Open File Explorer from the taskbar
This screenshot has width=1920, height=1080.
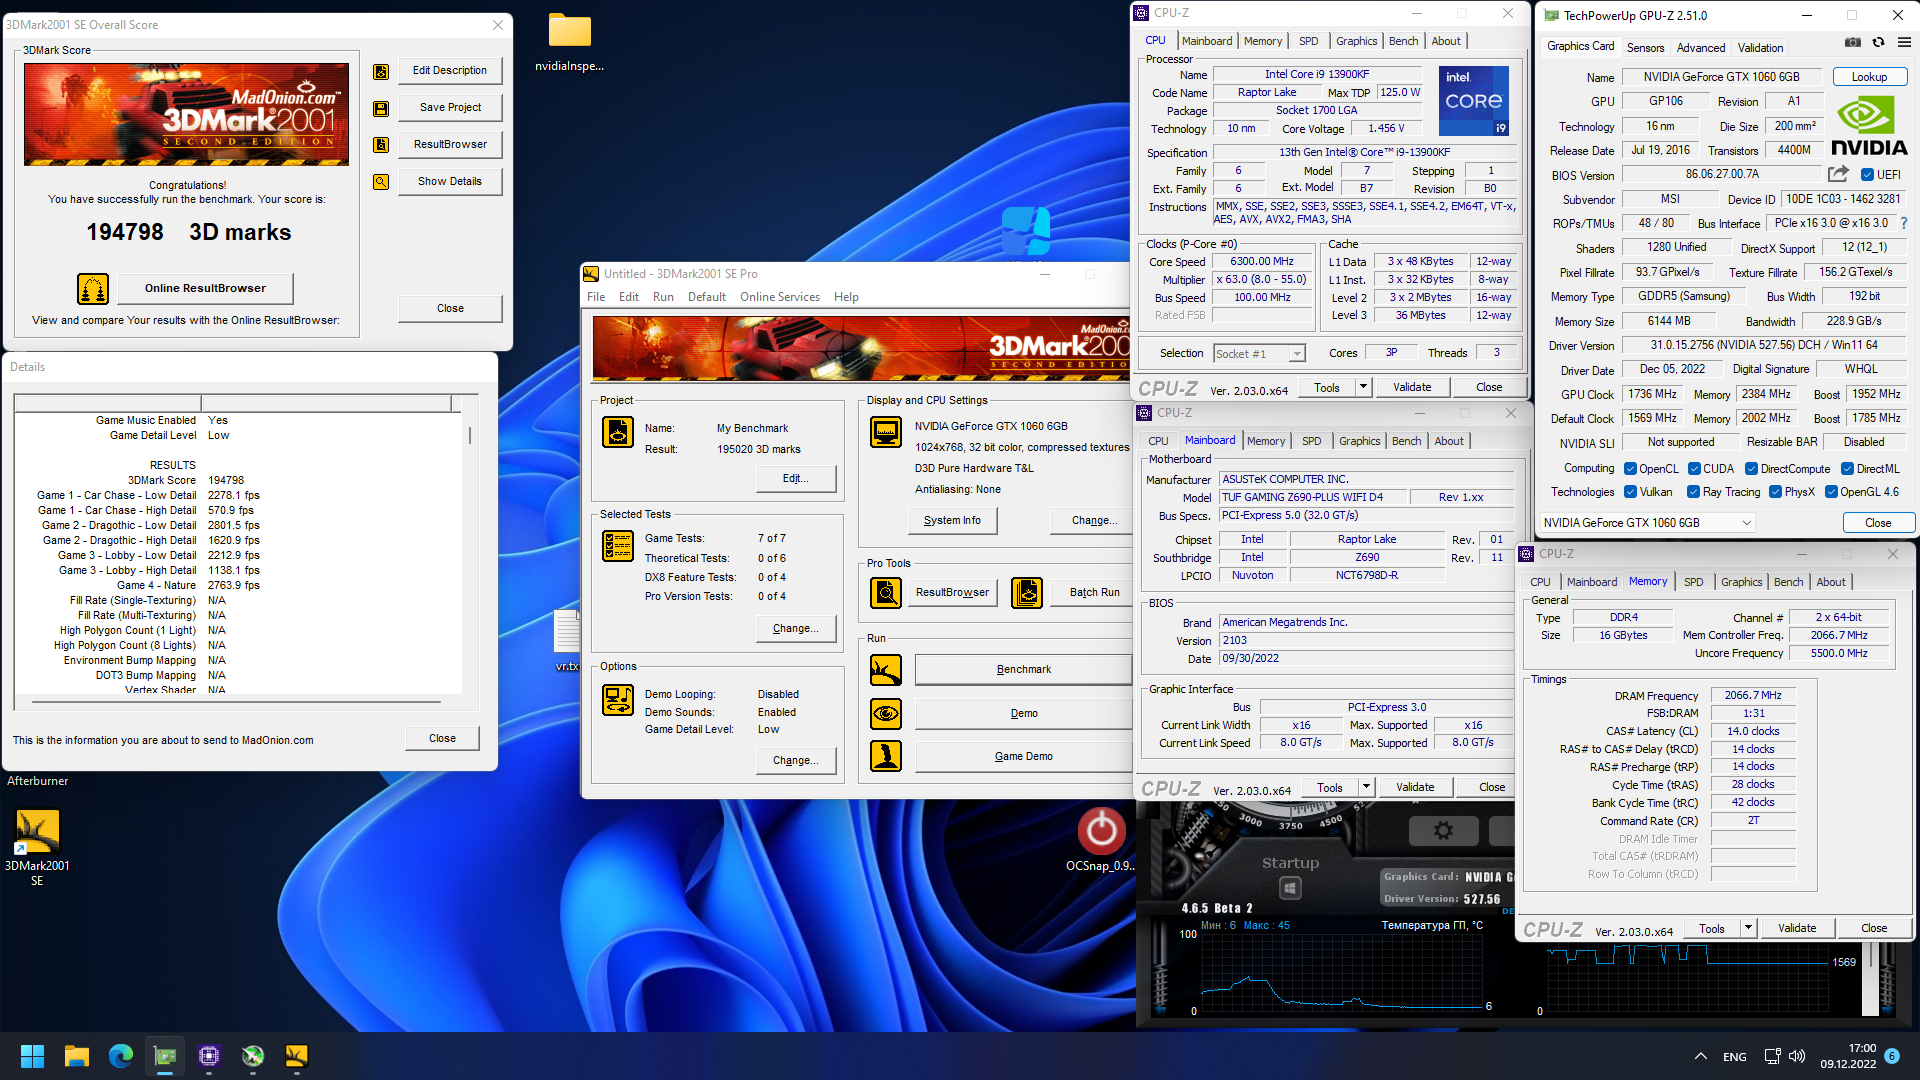click(77, 1056)
